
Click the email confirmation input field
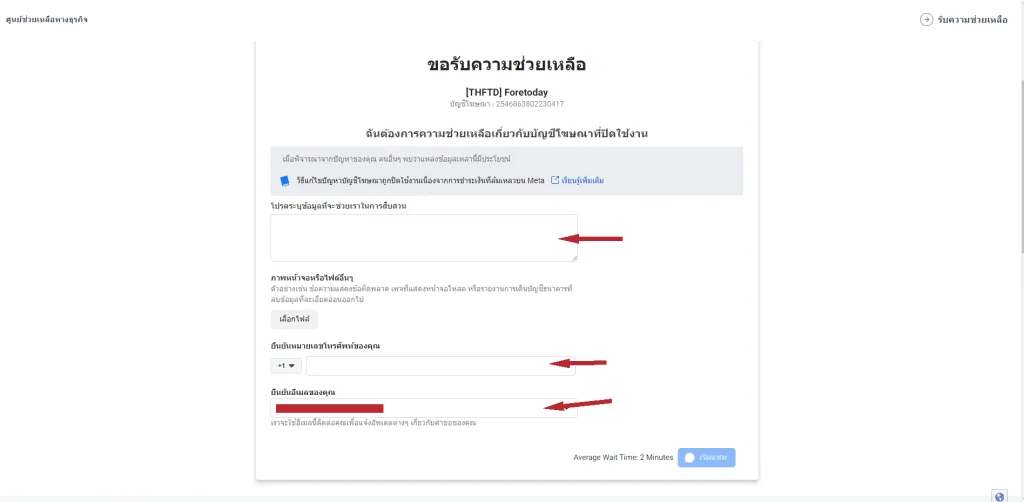tap(424, 408)
